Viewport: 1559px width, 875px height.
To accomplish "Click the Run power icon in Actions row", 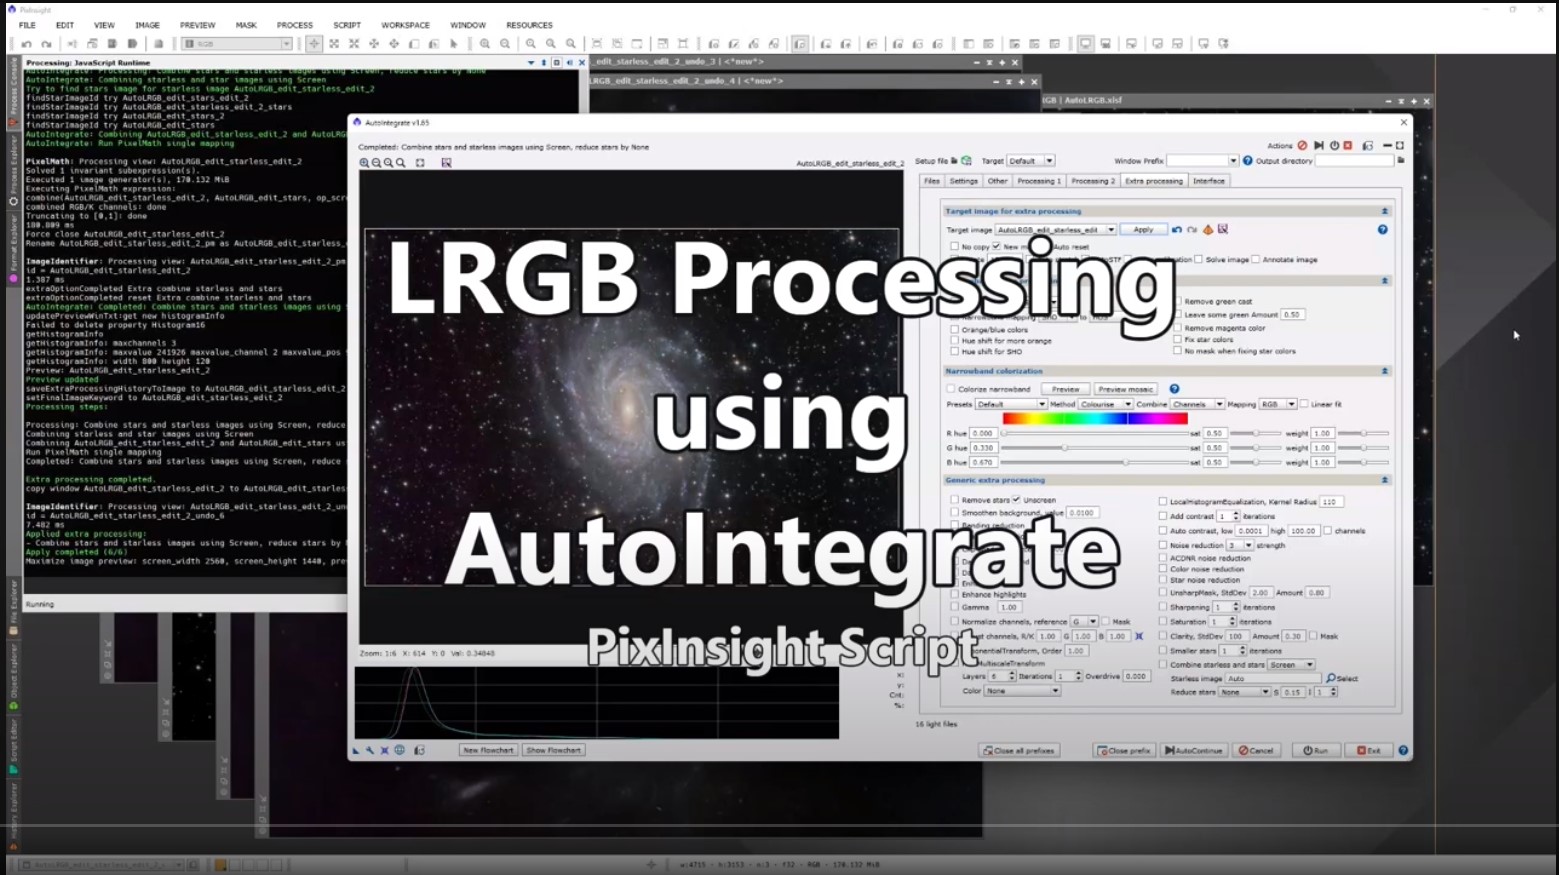I will (x=1334, y=146).
